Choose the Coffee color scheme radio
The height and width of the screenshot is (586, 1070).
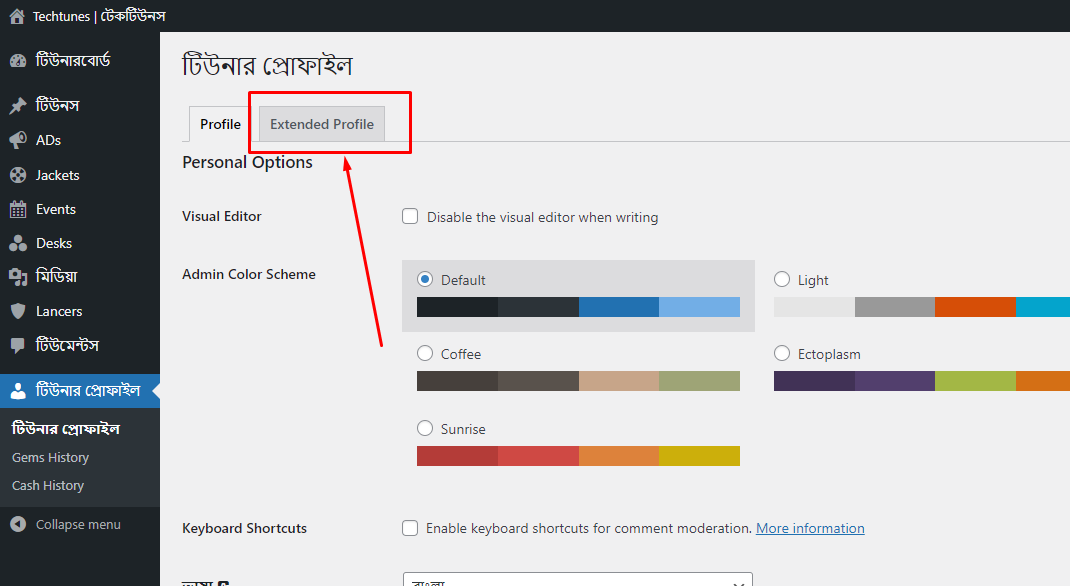click(x=425, y=353)
